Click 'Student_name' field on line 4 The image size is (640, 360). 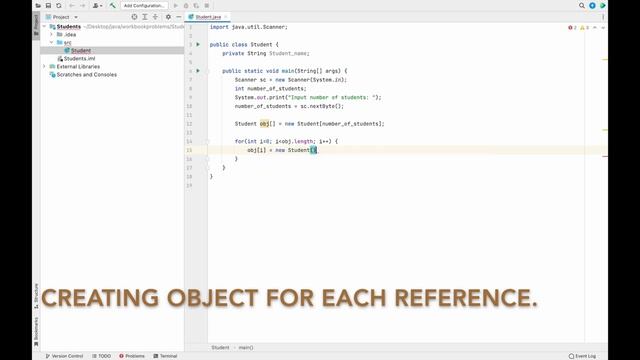click(288, 53)
